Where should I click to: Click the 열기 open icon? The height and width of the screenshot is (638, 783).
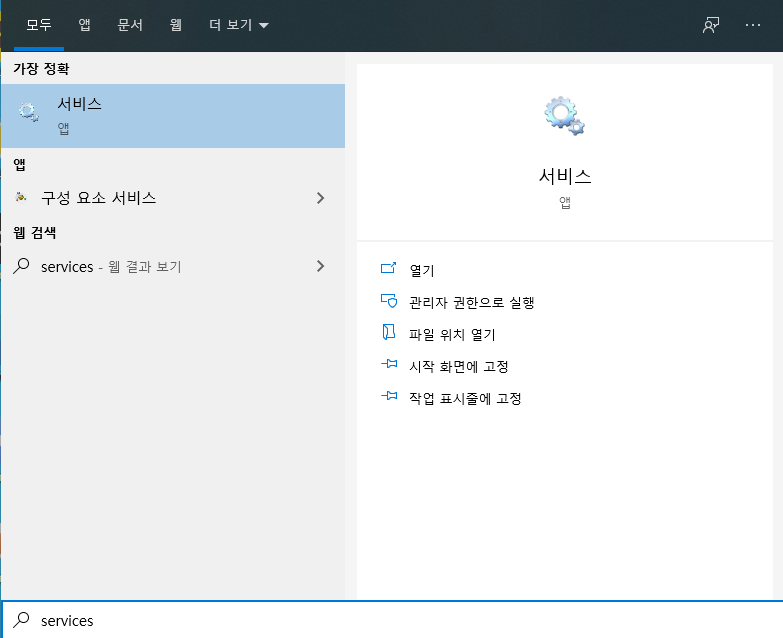[x=389, y=269]
